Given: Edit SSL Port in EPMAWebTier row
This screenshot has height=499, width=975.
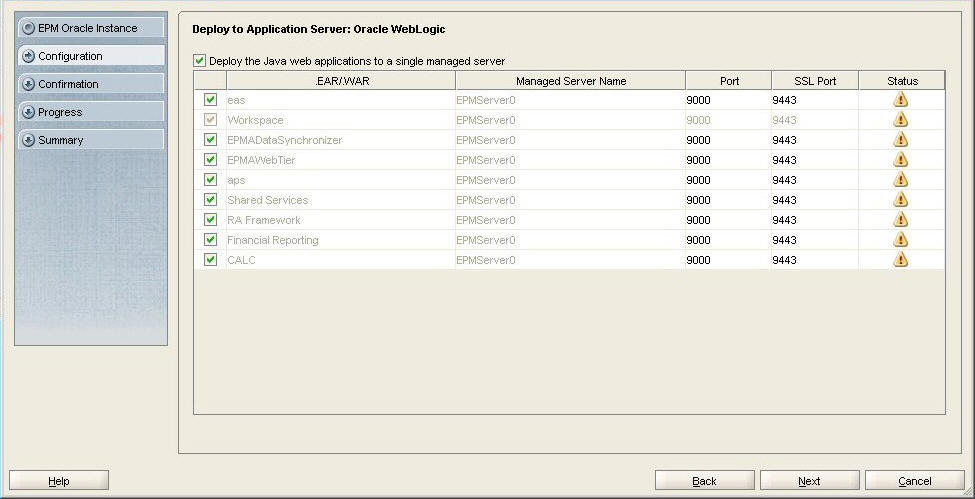Looking at the screenshot, I should pyautogui.click(x=815, y=159).
